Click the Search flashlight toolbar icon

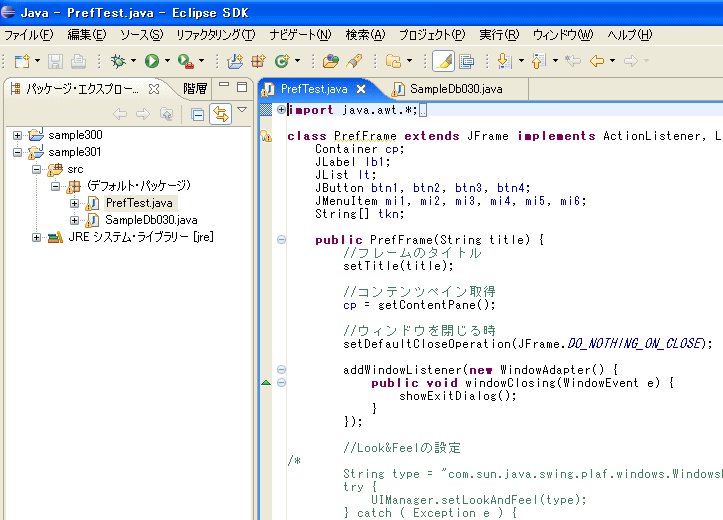354,61
